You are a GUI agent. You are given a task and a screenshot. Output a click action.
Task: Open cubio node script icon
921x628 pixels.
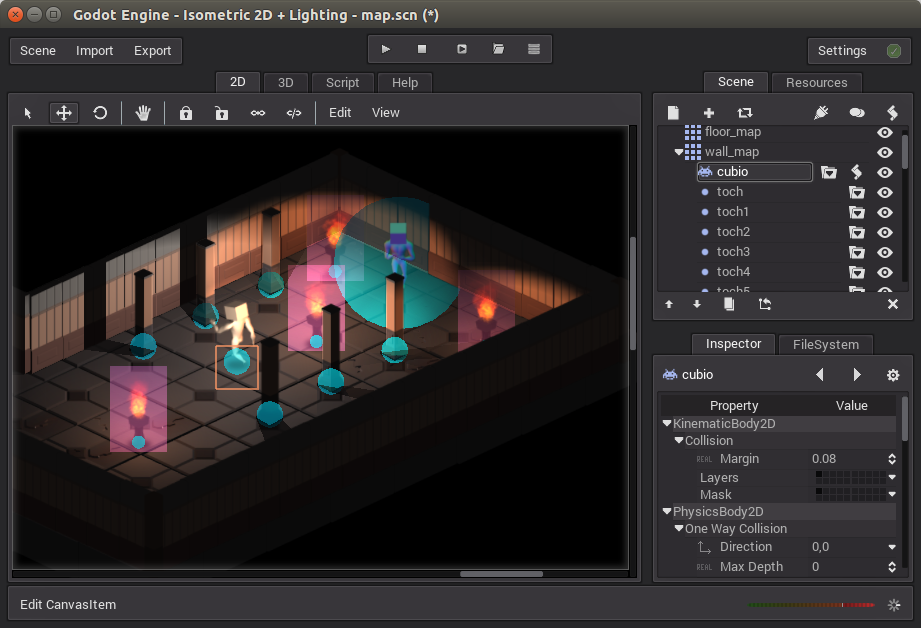coord(856,172)
